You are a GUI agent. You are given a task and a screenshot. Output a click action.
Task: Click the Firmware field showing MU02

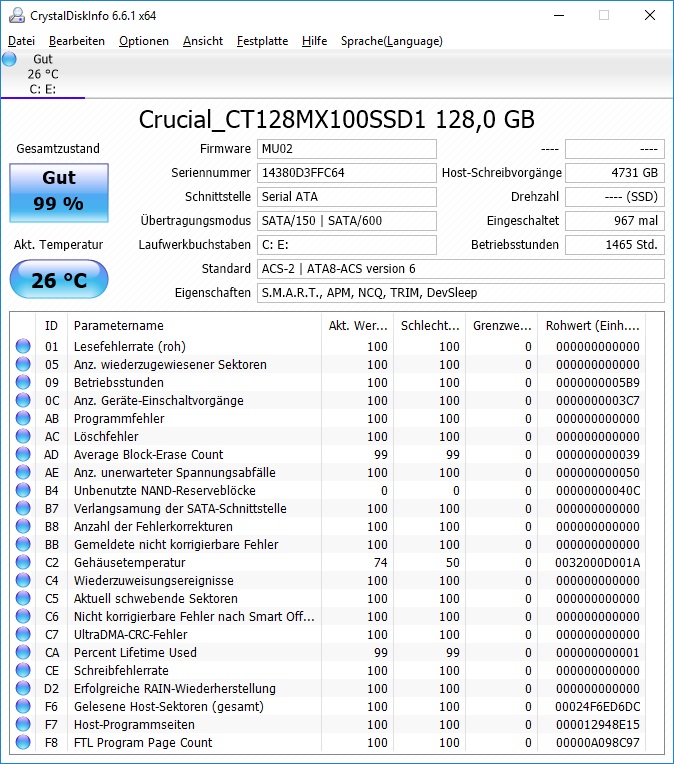point(347,149)
